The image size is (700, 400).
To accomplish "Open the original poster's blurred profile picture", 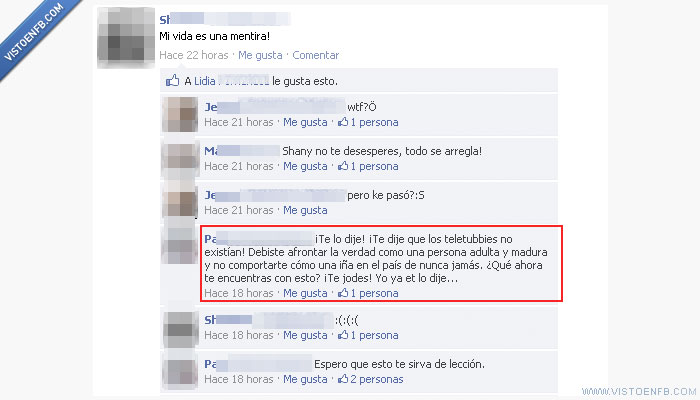I will point(126,38).
